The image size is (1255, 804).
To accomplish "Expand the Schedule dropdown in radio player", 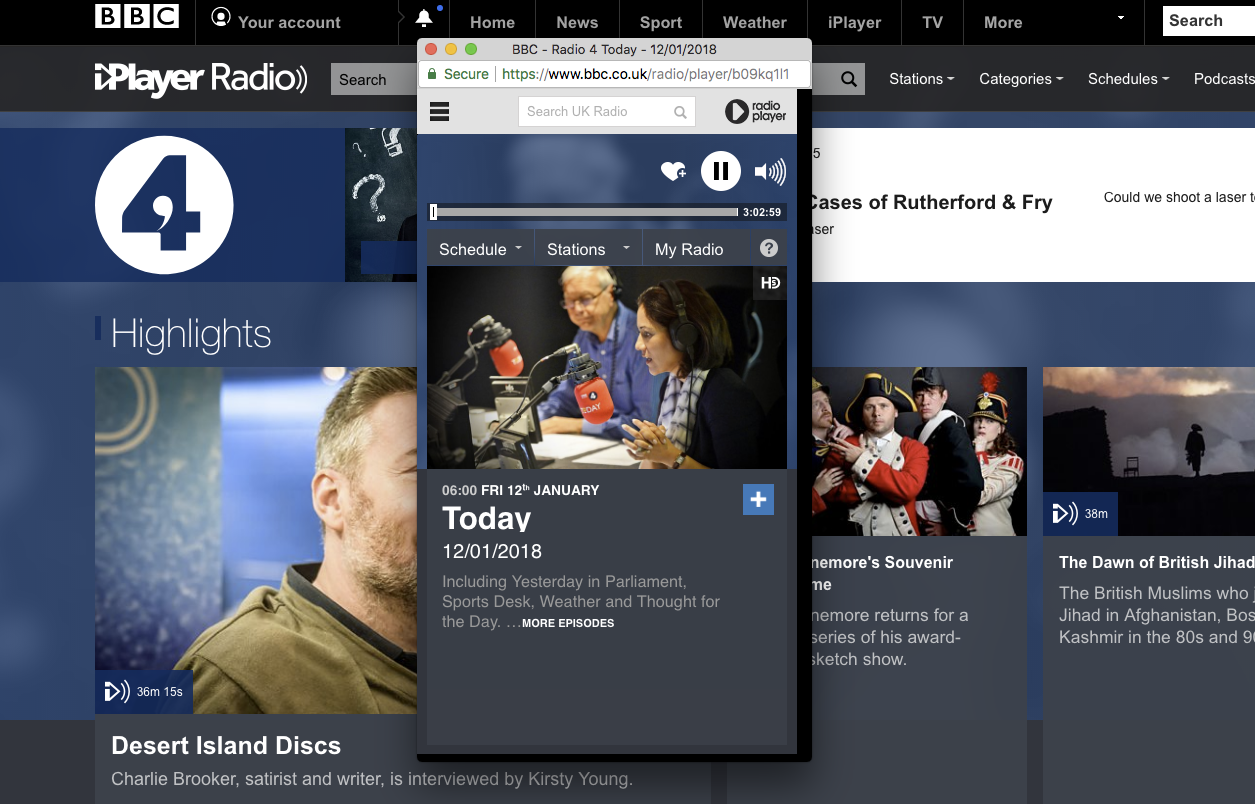I will (481, 249).
